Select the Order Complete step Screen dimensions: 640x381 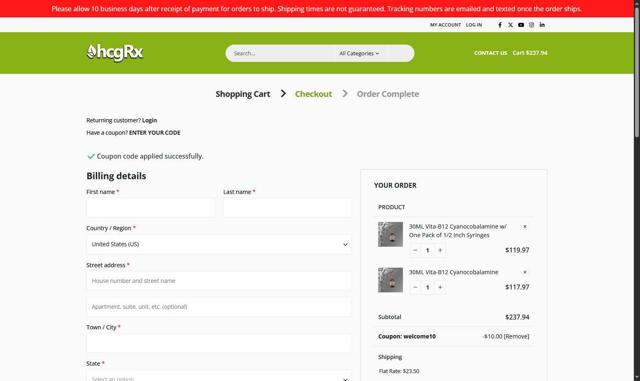[388, 94]
